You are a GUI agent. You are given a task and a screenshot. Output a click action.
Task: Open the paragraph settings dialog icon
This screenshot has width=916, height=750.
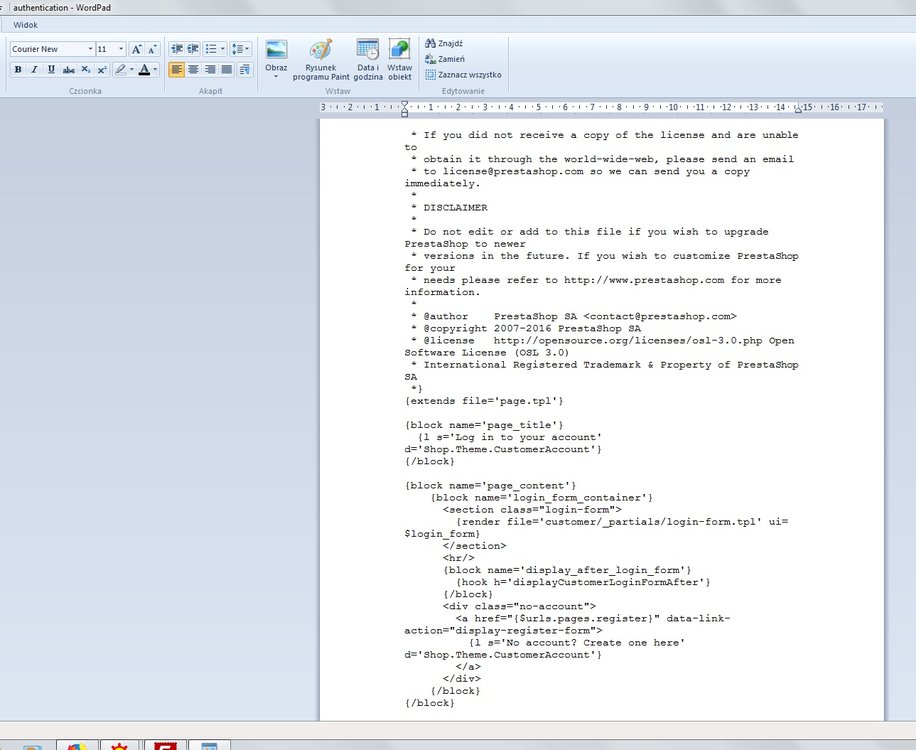245,70
